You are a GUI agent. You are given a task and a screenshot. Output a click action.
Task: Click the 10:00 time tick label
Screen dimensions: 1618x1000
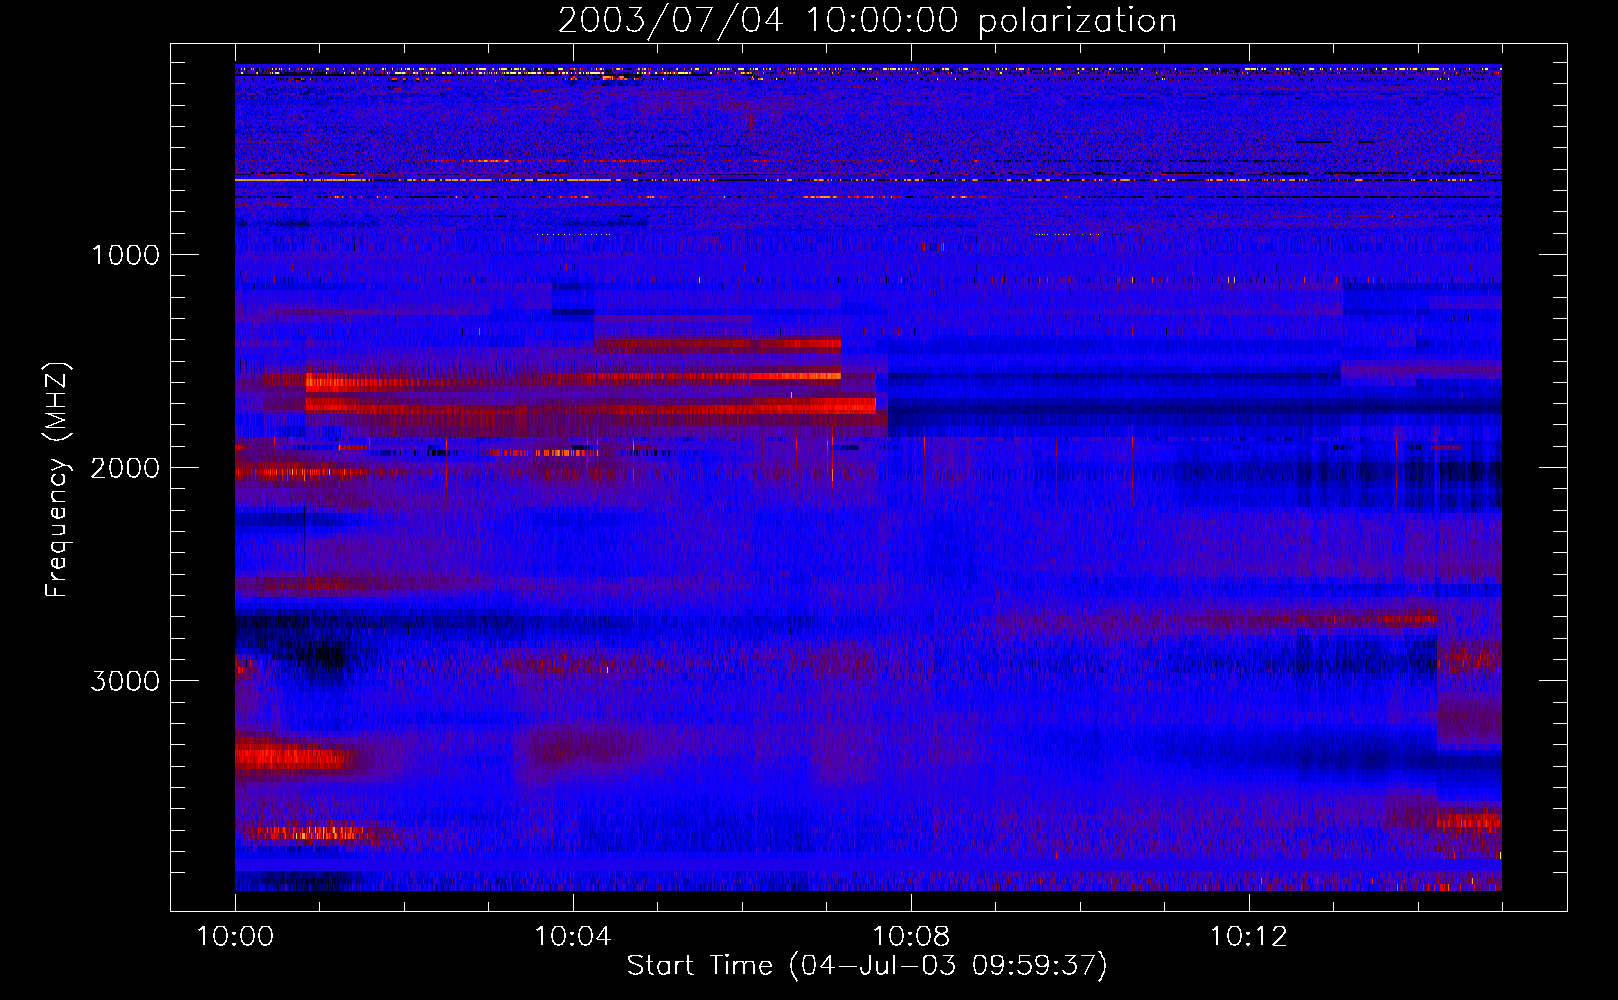point(235,937)
